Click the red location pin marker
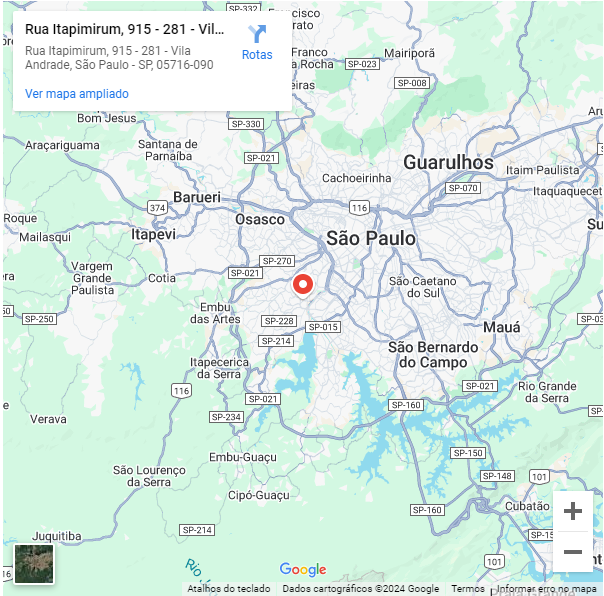Viewport: 604px width, 596px height. pos(304,285)
